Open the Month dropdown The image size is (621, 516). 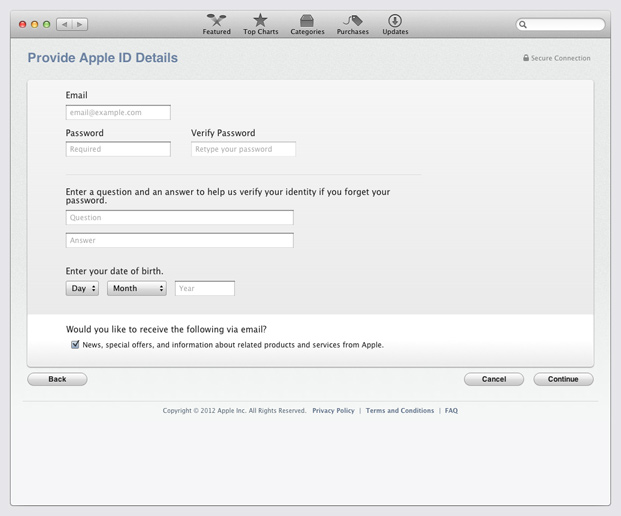click(x=137, y=288)
